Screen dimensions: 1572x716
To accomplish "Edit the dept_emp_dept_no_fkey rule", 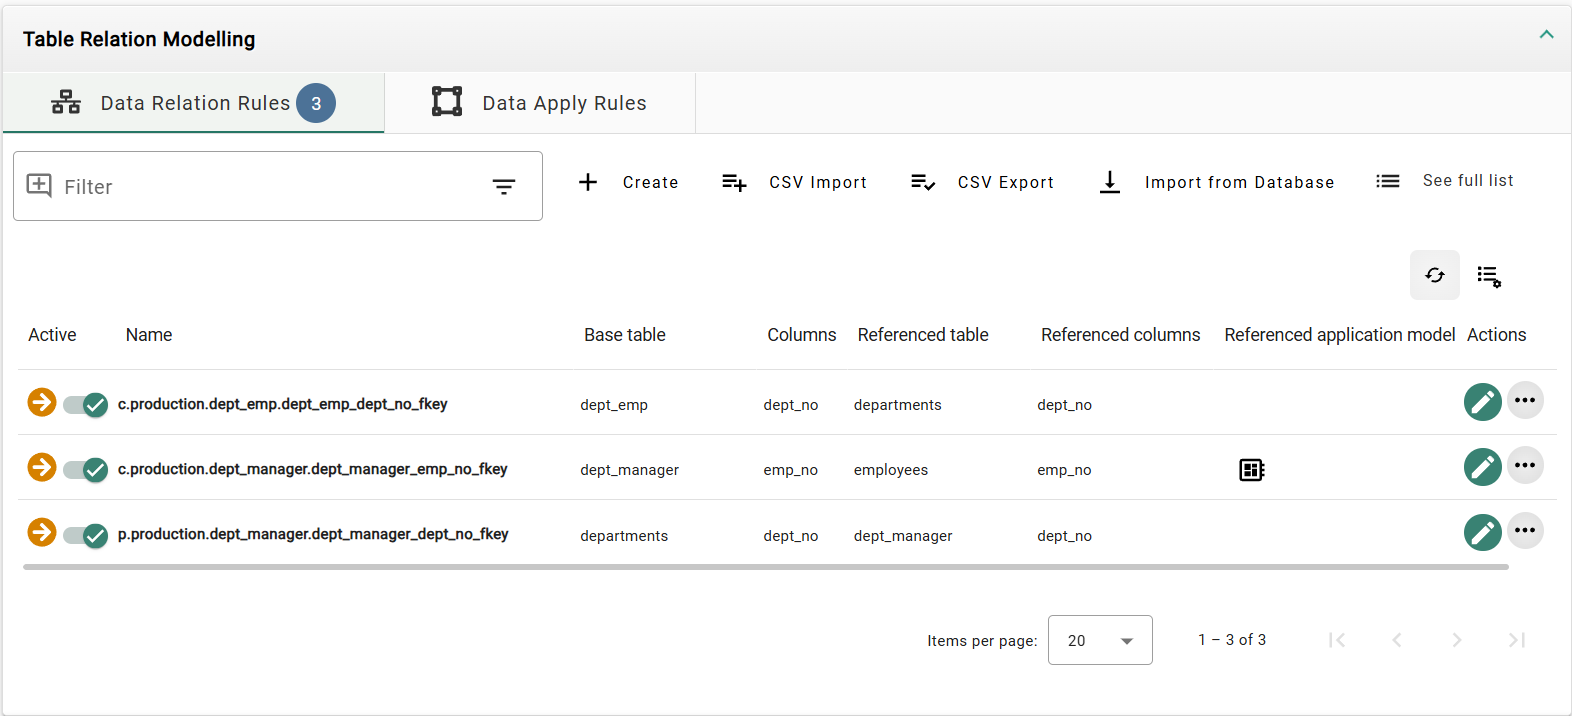I will pos(1482,402).
